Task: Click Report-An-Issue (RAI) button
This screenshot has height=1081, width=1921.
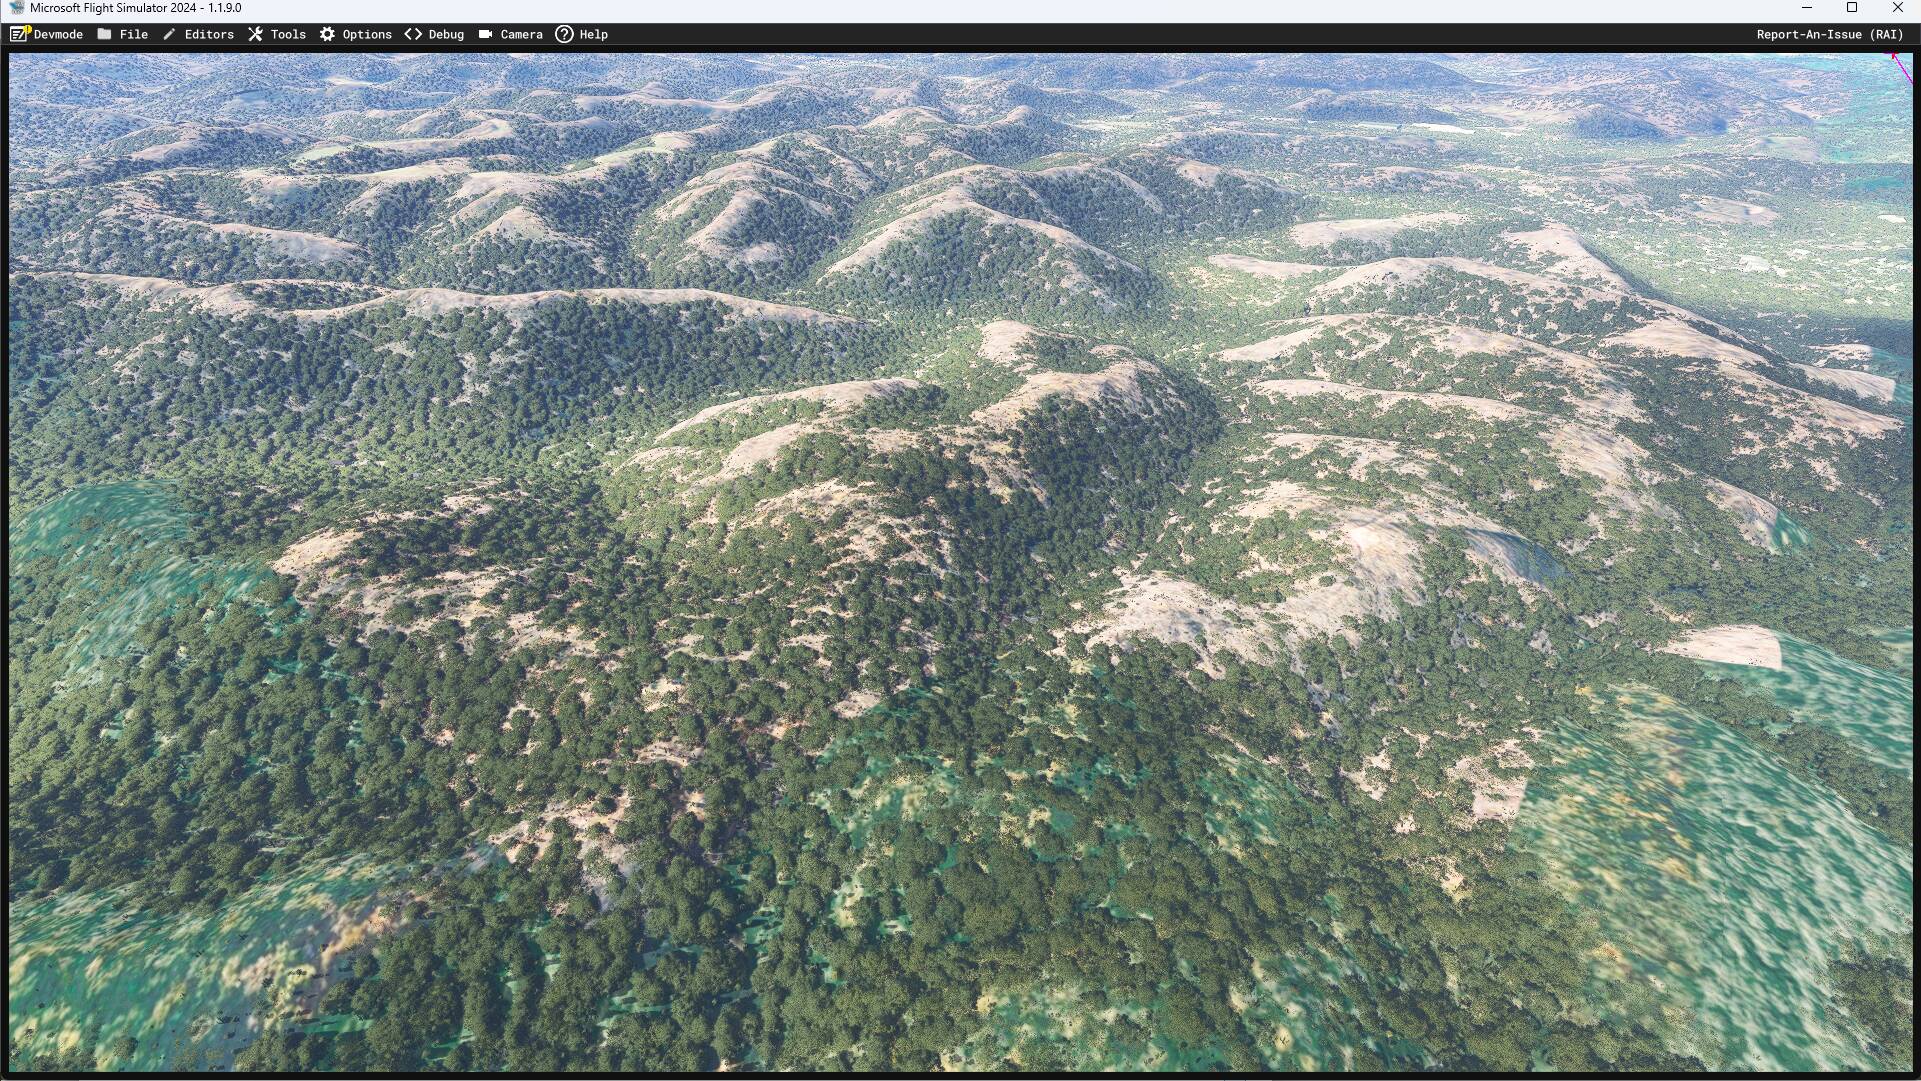Action: [1829, 34]
